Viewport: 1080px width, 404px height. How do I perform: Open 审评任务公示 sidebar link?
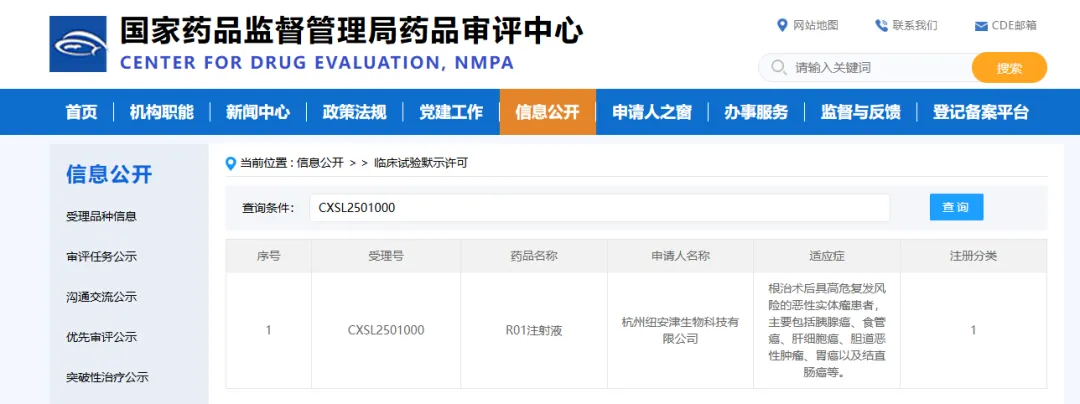point(101,257)
